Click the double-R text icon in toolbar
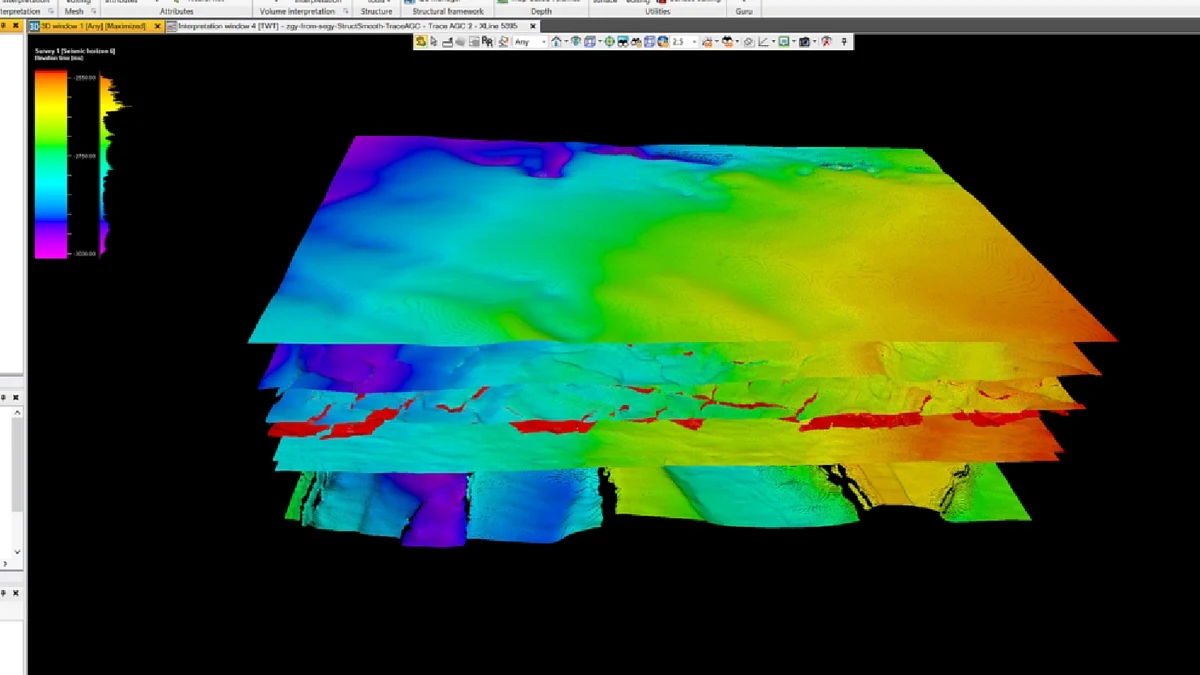Image resolution: width=1200 pixels, height=675 pixels. [488, 42]
